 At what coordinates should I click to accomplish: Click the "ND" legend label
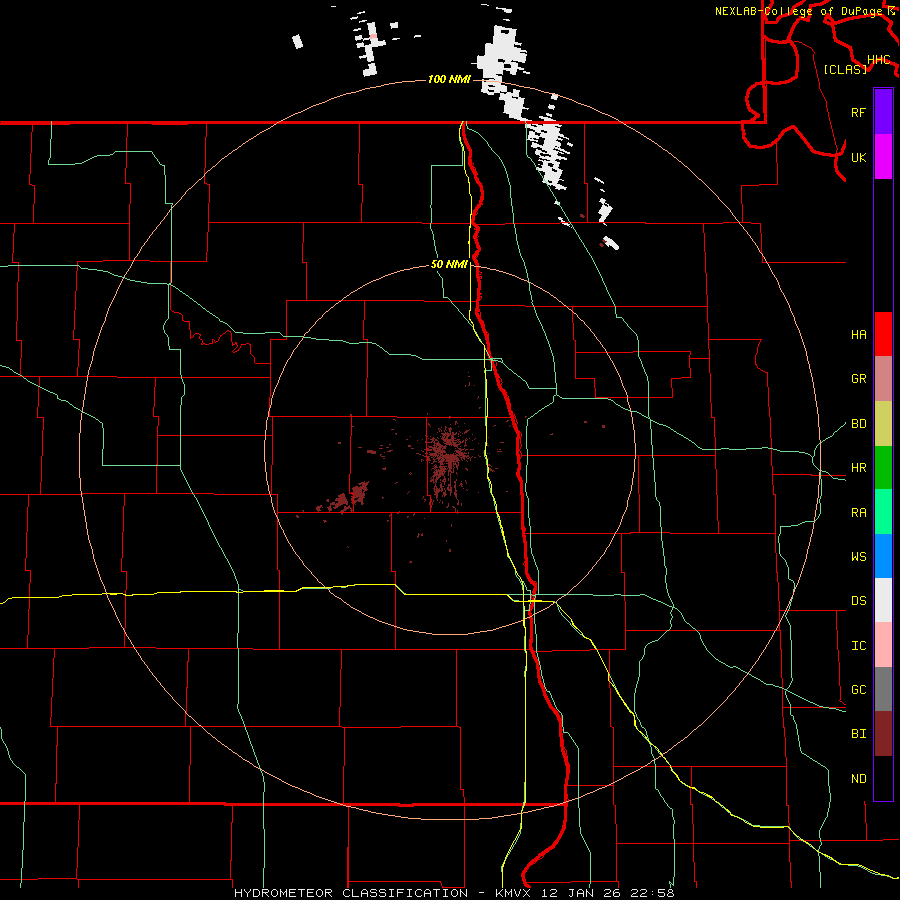[x=858, y=779]
